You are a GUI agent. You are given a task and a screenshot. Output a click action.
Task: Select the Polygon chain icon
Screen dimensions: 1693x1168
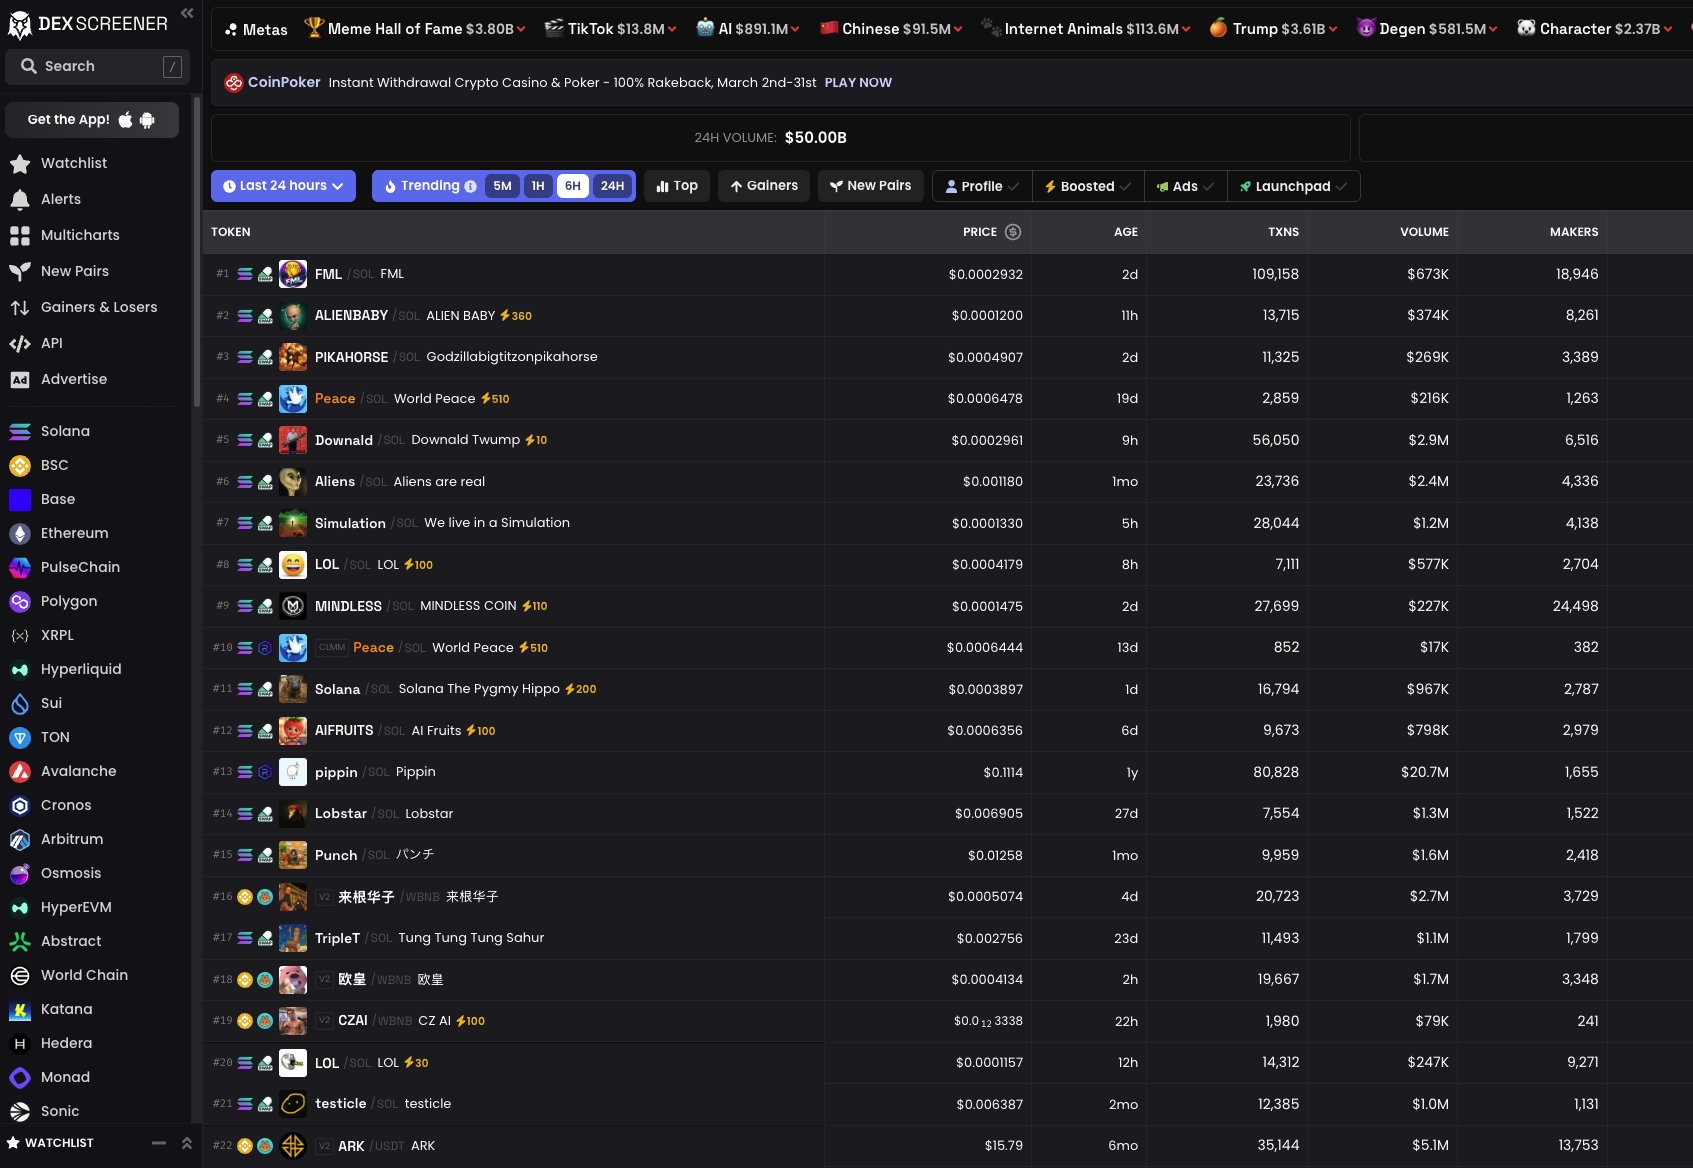(20, 601)
